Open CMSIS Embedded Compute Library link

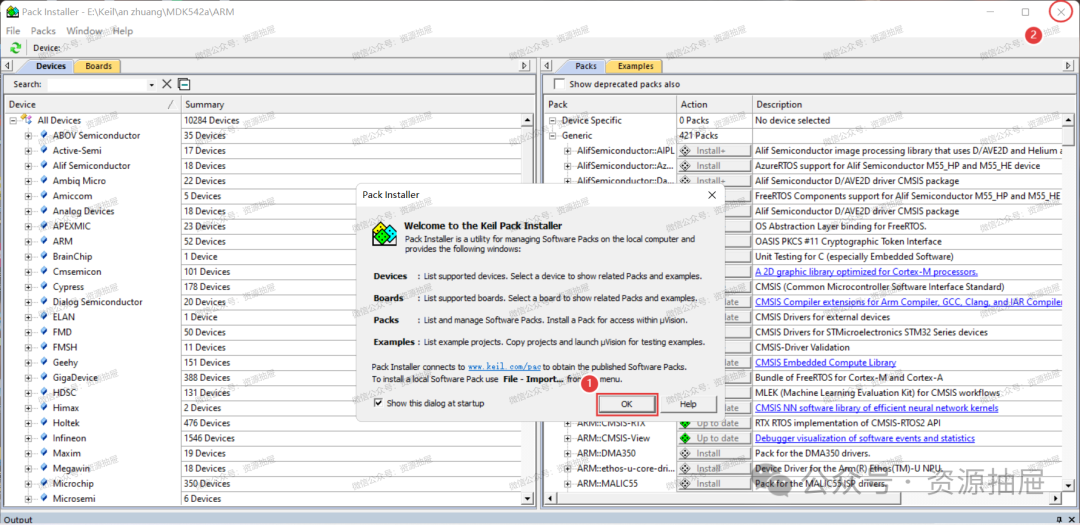825,362
